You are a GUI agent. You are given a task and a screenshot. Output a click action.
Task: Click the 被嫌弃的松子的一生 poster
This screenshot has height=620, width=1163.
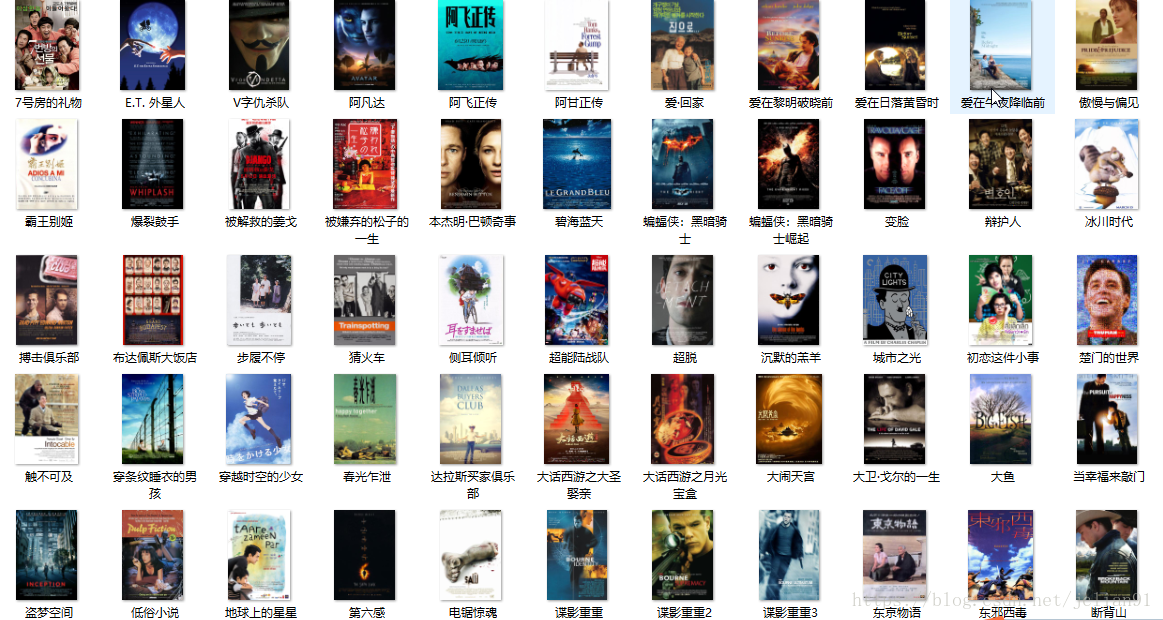point(366,164)
